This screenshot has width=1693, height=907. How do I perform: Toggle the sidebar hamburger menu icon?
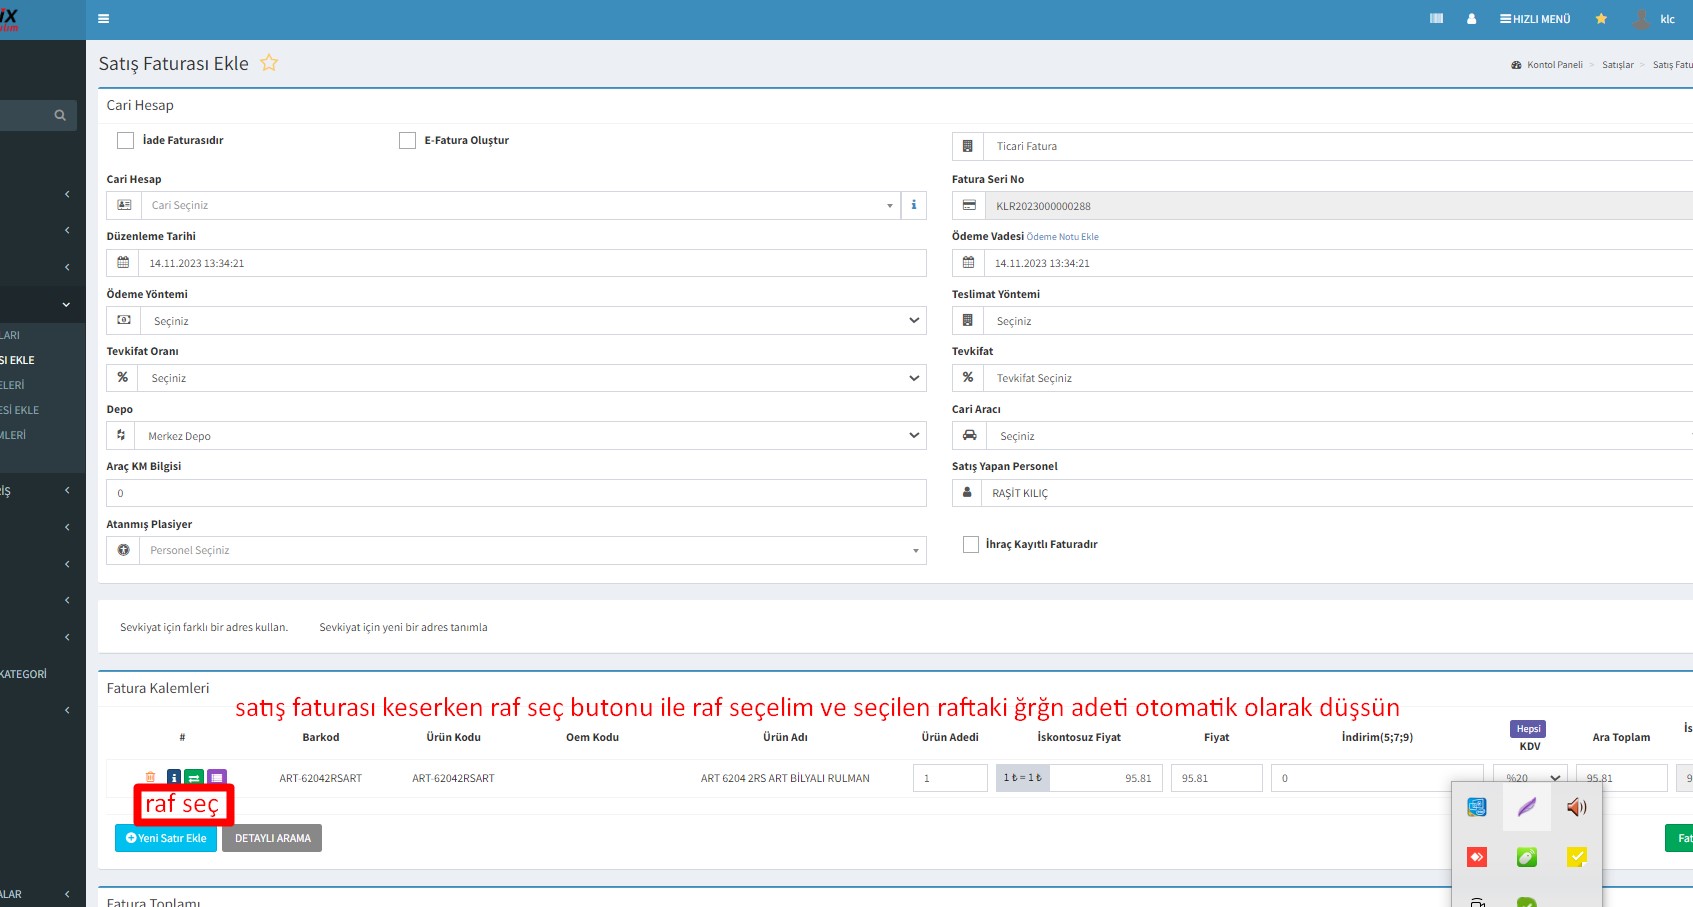click(x=103, y=19)
